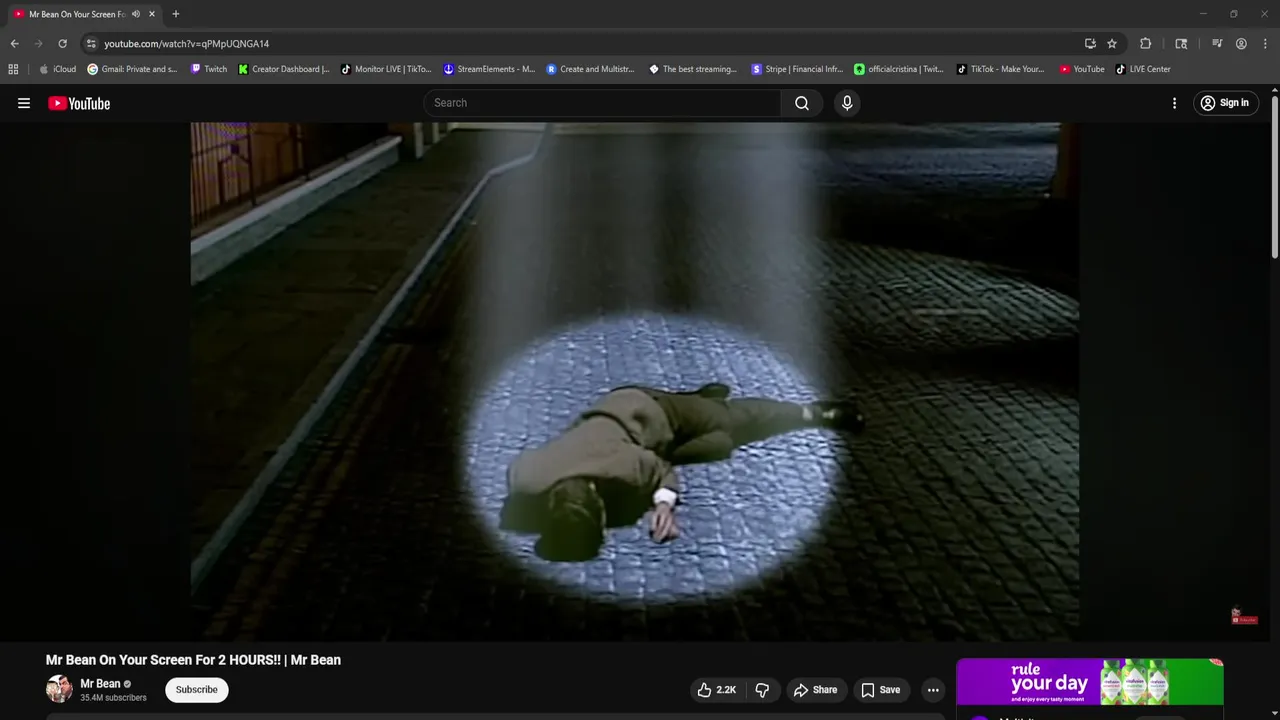View site information icon in address bar
This screenshot has width=1280, height=720.
(91, 44)
